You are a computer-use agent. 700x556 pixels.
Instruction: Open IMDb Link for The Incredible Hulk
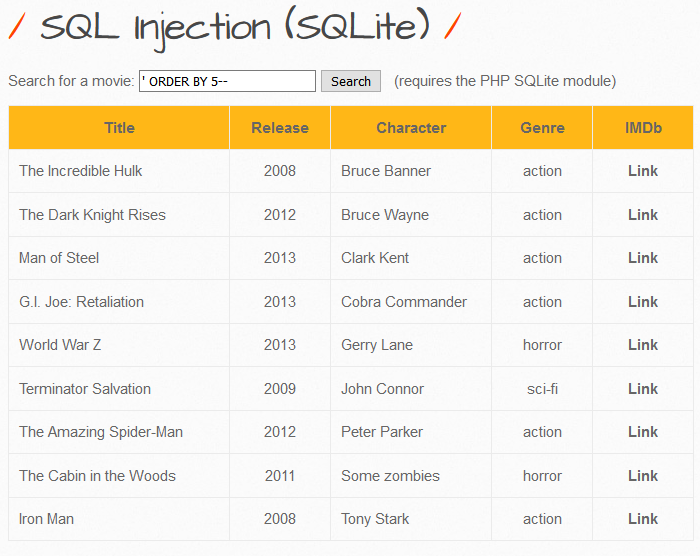[643, 171]
